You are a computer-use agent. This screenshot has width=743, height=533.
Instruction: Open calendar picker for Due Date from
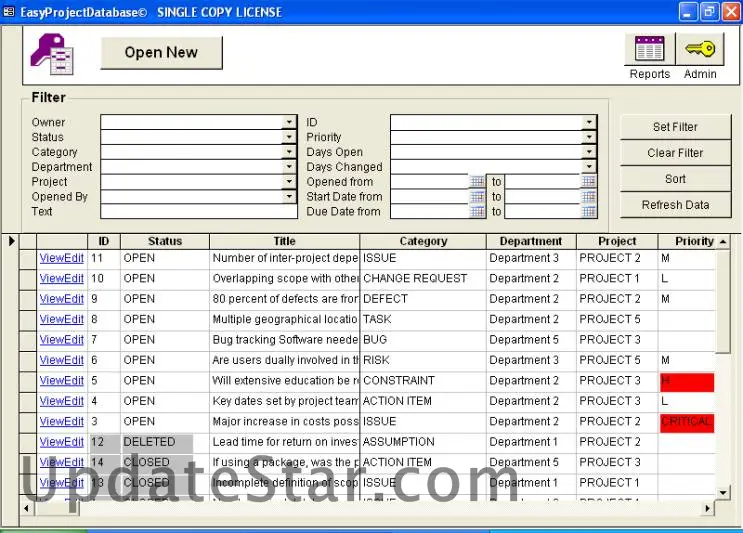[477, 212]
